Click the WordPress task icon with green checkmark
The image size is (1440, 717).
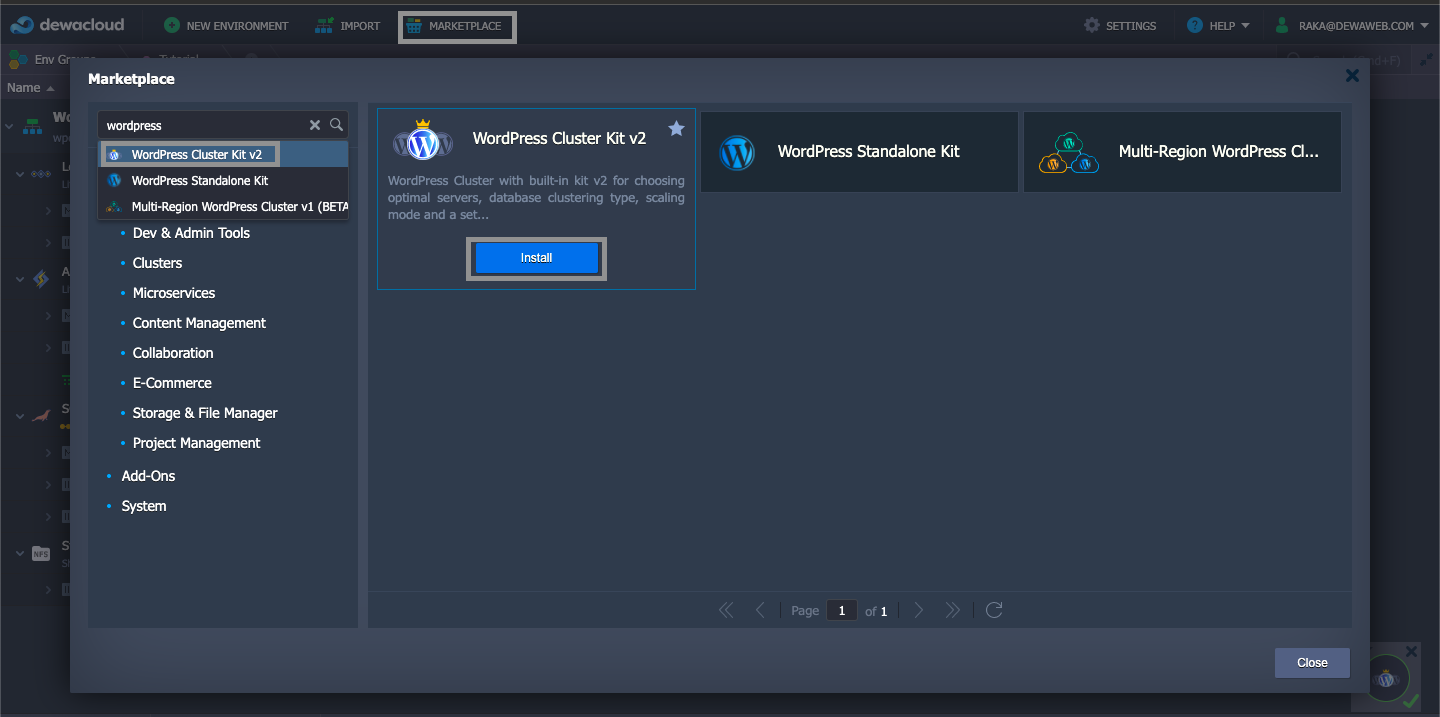pyautogui.click(x=1387, y=680)
